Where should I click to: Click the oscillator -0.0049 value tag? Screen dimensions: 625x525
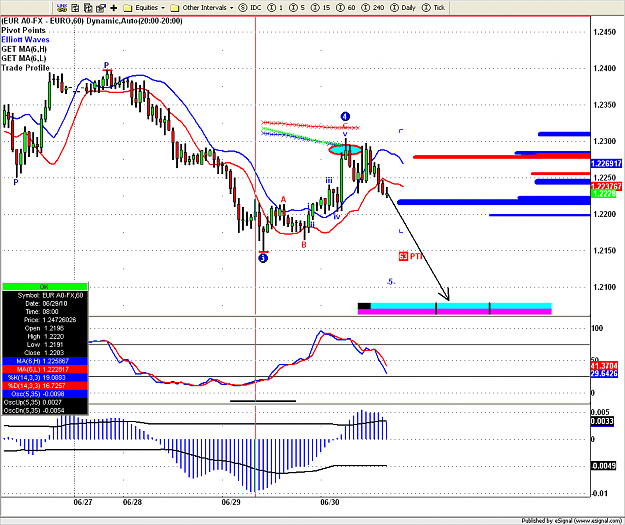[x=603, y=466]
